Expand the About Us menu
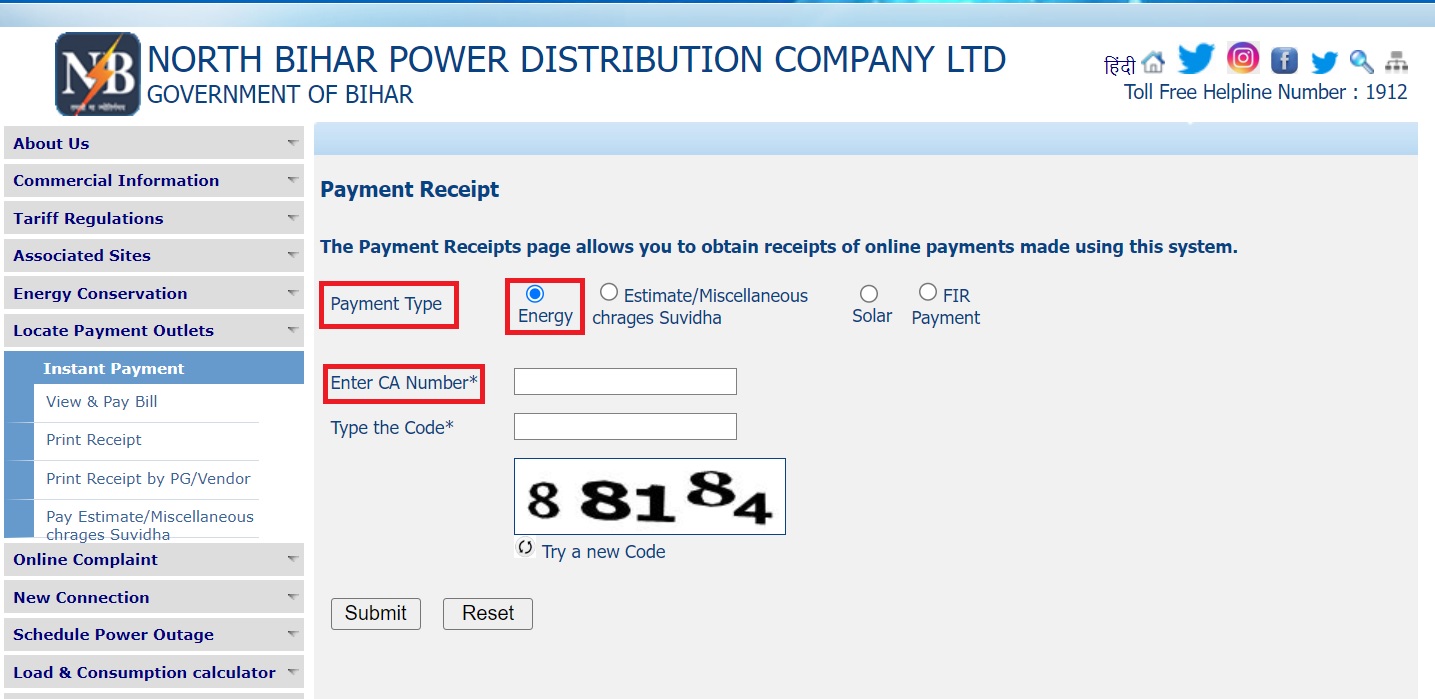Viewport: 1435px width, 699px height. (51, 143)
